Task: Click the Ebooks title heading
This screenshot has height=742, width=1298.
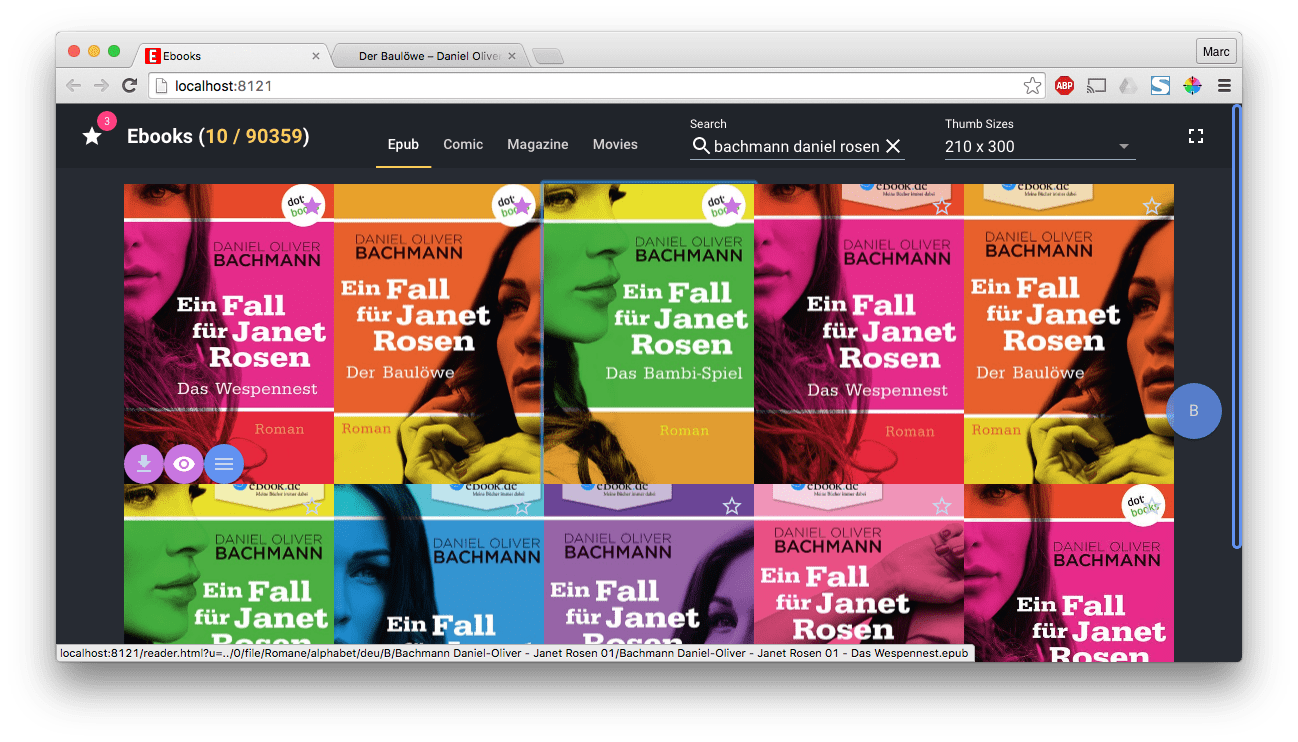Action: [x=218, y=136]
